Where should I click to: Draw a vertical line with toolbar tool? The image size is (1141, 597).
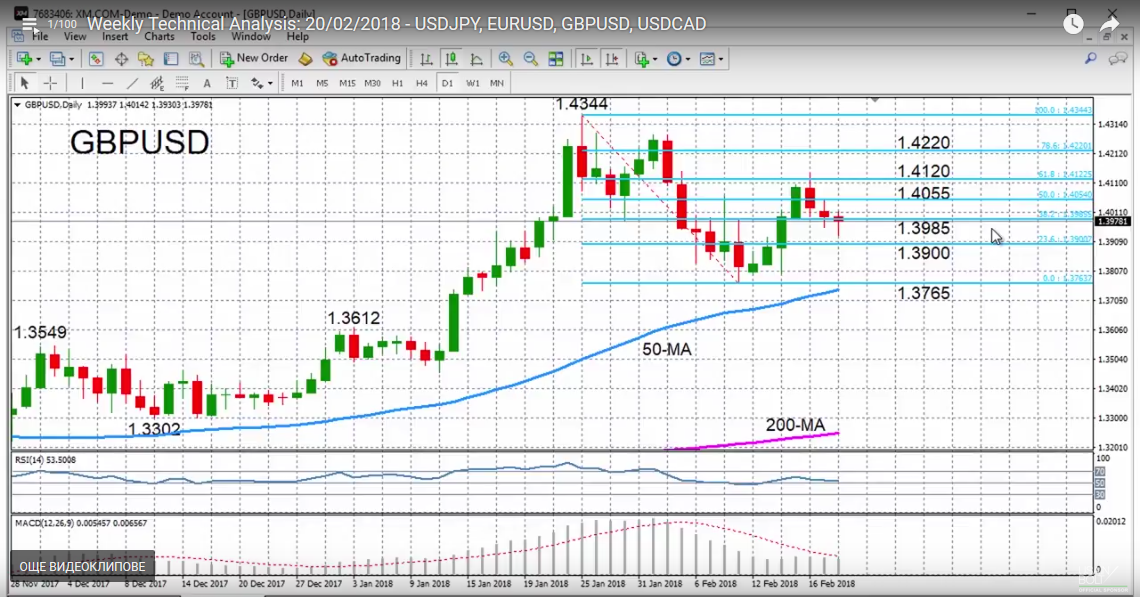coord(82,83)
